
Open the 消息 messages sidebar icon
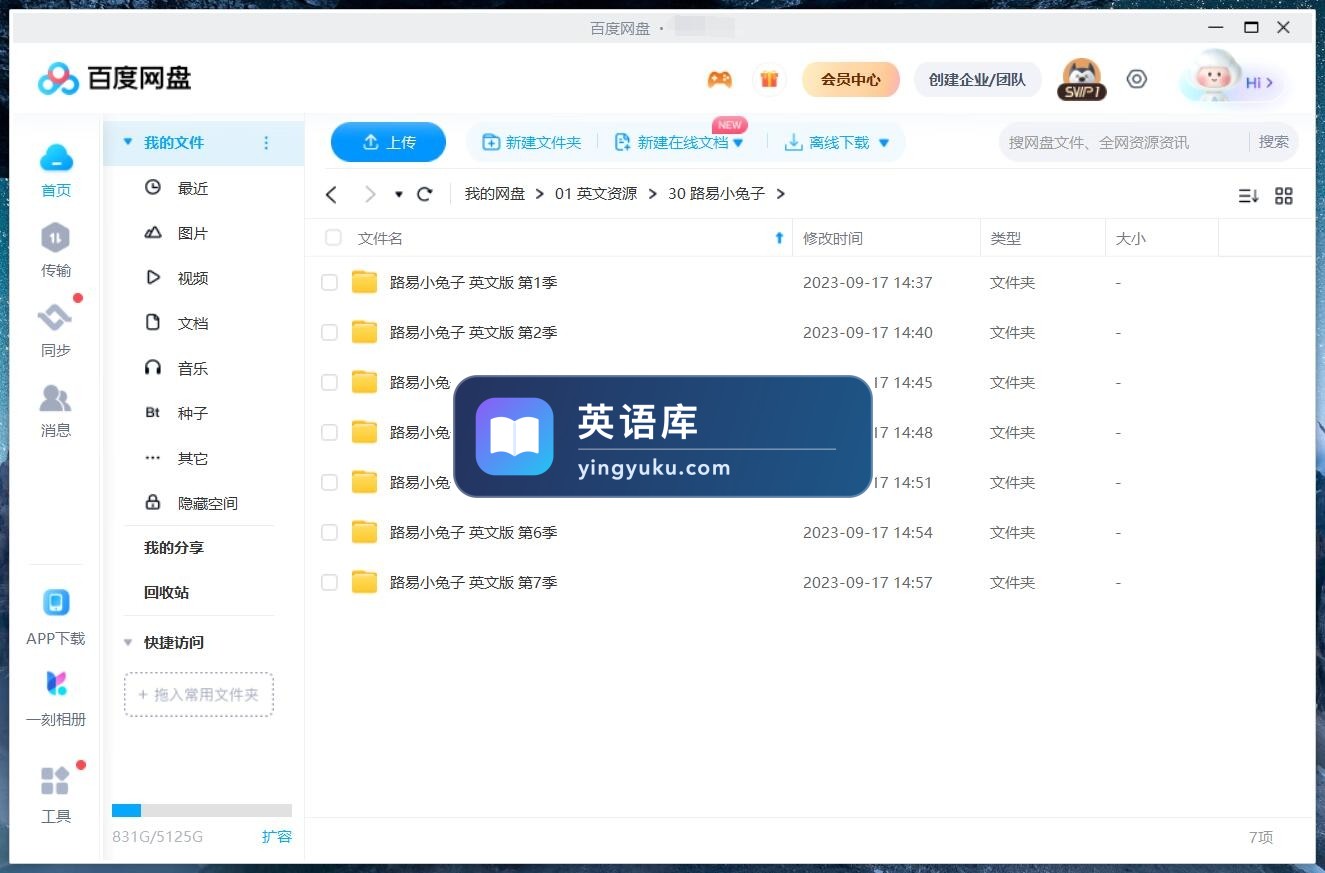coord(56,398)
